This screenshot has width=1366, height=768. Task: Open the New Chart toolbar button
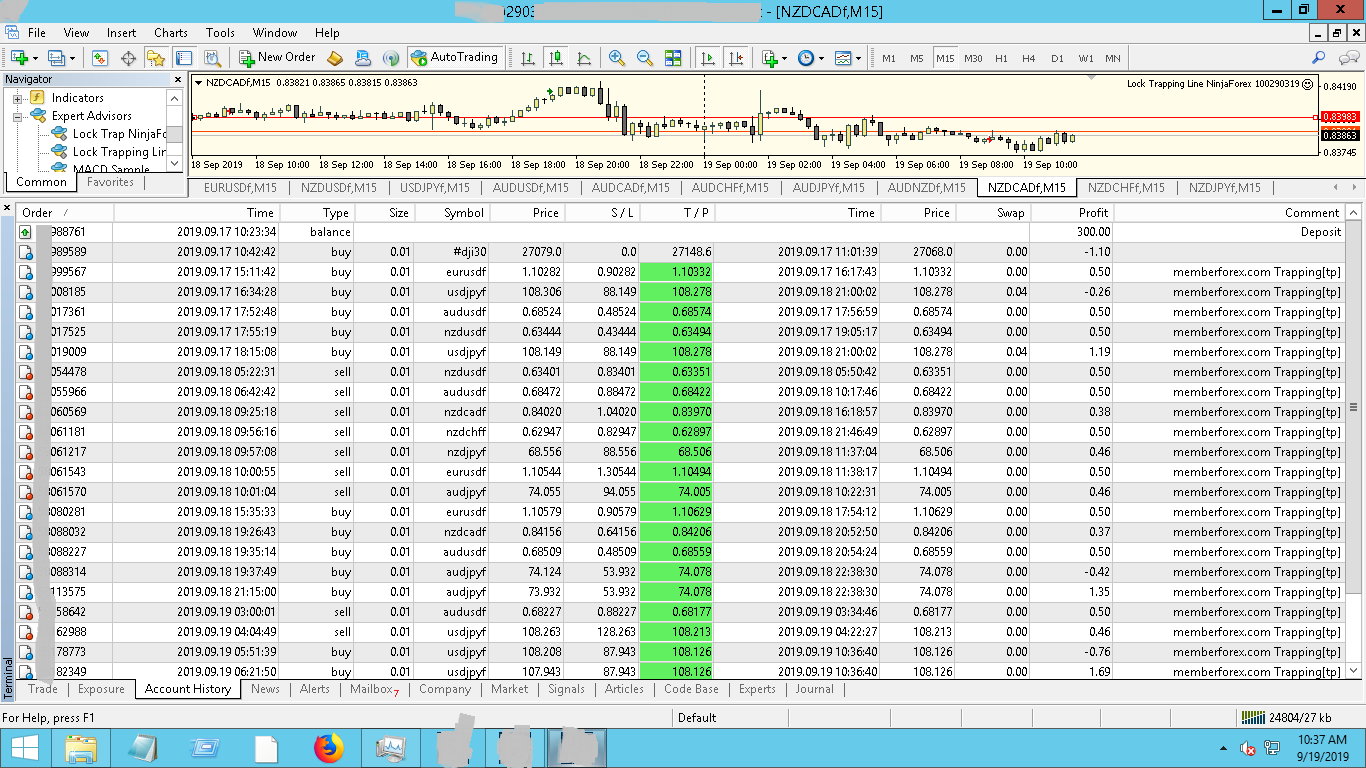[19, 58]
